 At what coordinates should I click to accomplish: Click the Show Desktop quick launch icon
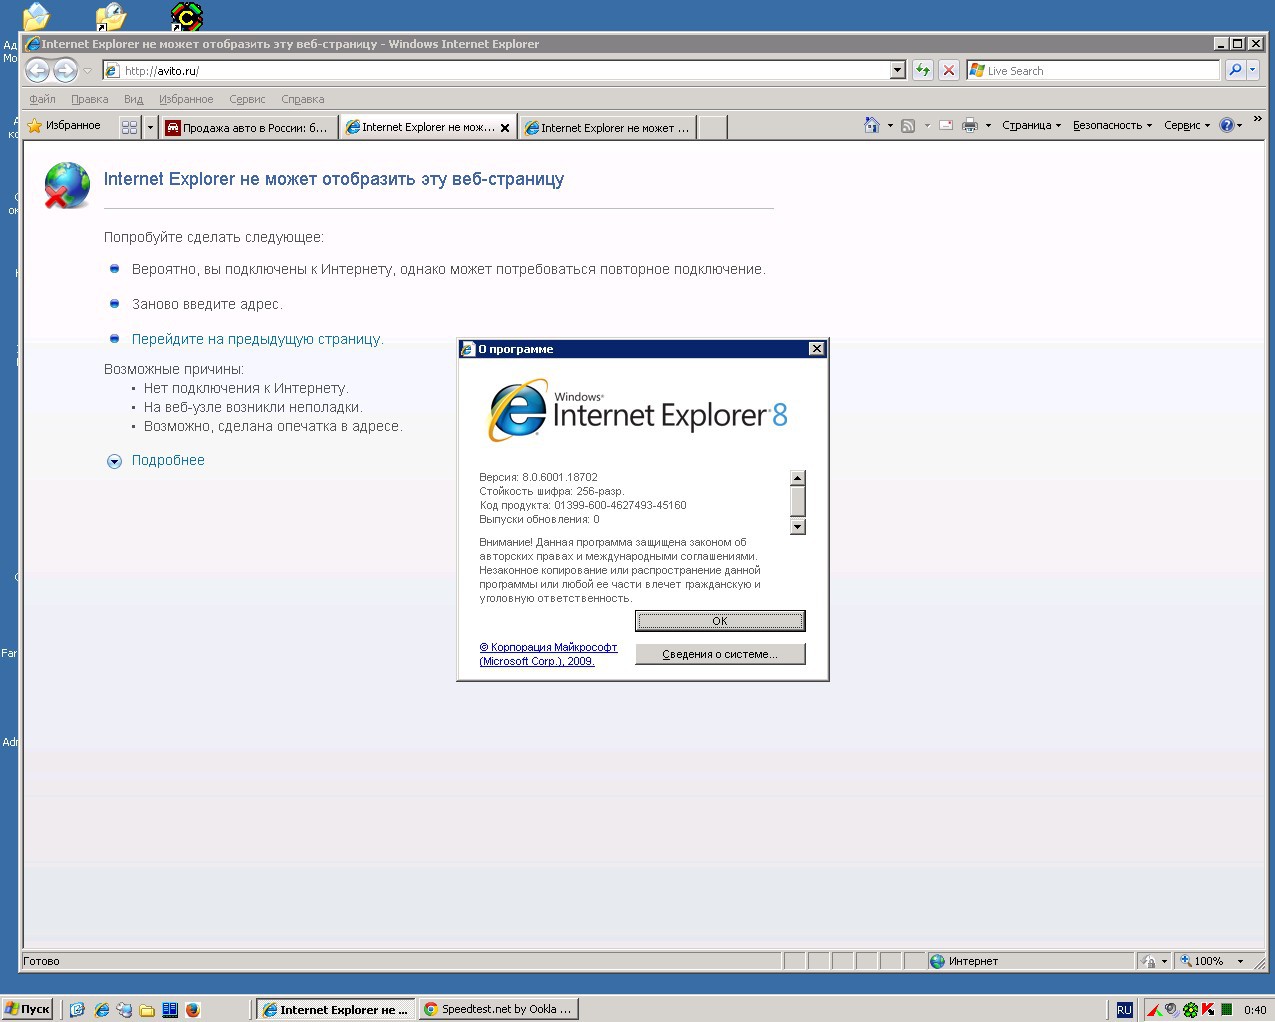77,1010
